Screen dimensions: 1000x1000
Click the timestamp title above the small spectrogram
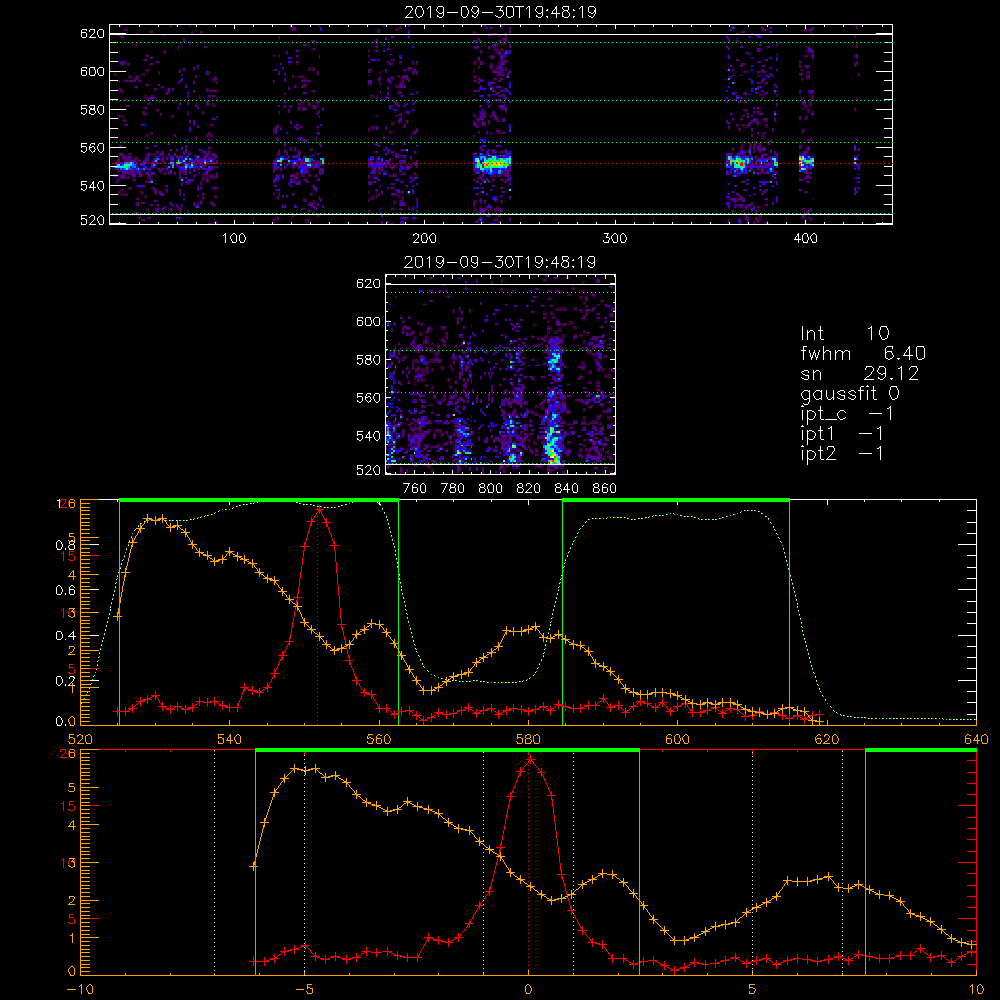click(x=500, y=262)
